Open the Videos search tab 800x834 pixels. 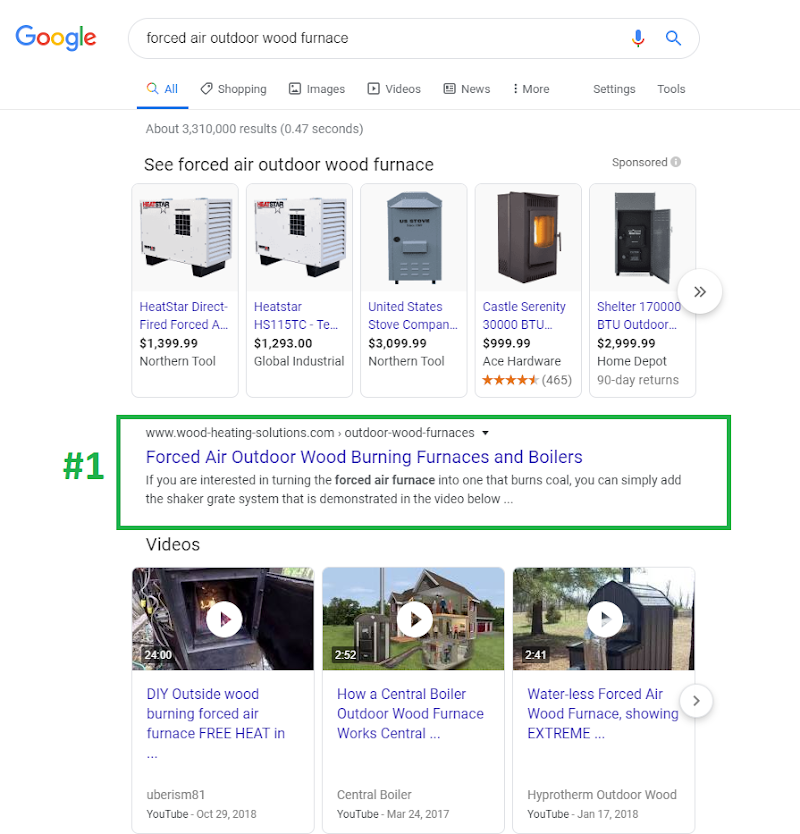pyautogui.click(x=394, y=89)
